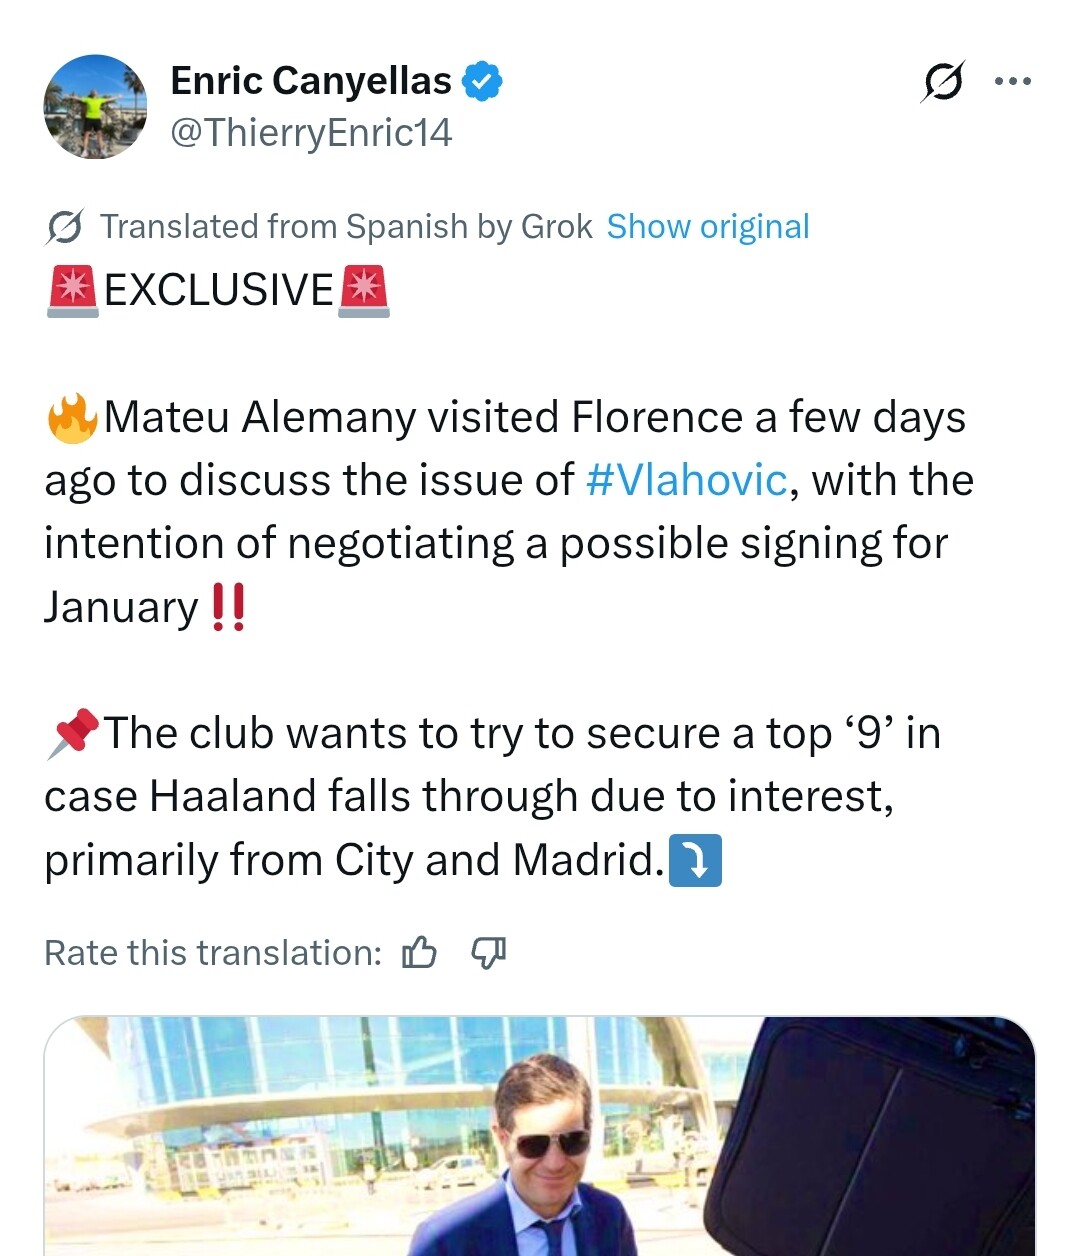Viewport: 1080px width, 1256px height.
Task: Open Grok actions icon beside the more menu
Action: click(942, 82)
